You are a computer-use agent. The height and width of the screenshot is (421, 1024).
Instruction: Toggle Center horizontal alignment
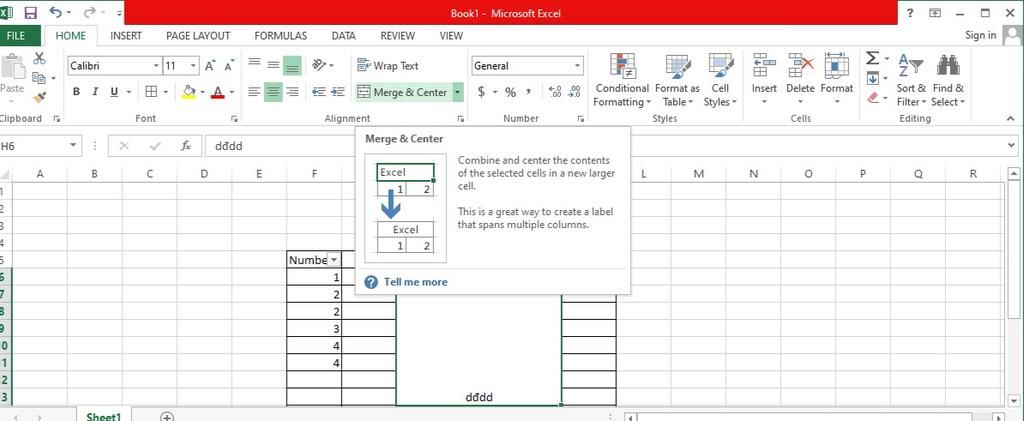point(274,92)
